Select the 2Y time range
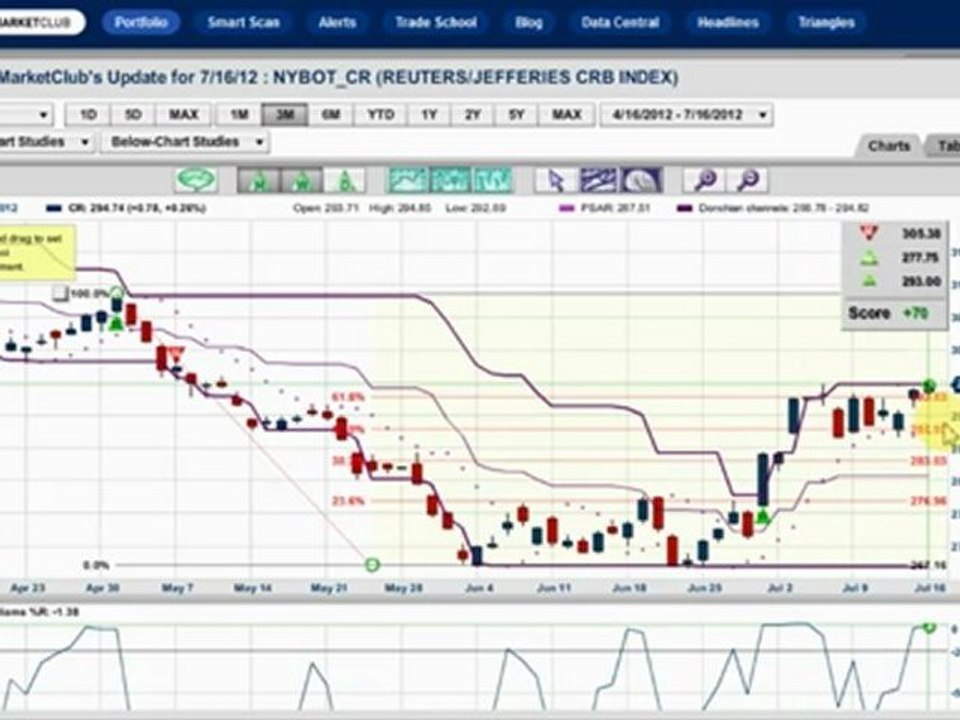This screenshot has width=960, height=720. [473, 114]
